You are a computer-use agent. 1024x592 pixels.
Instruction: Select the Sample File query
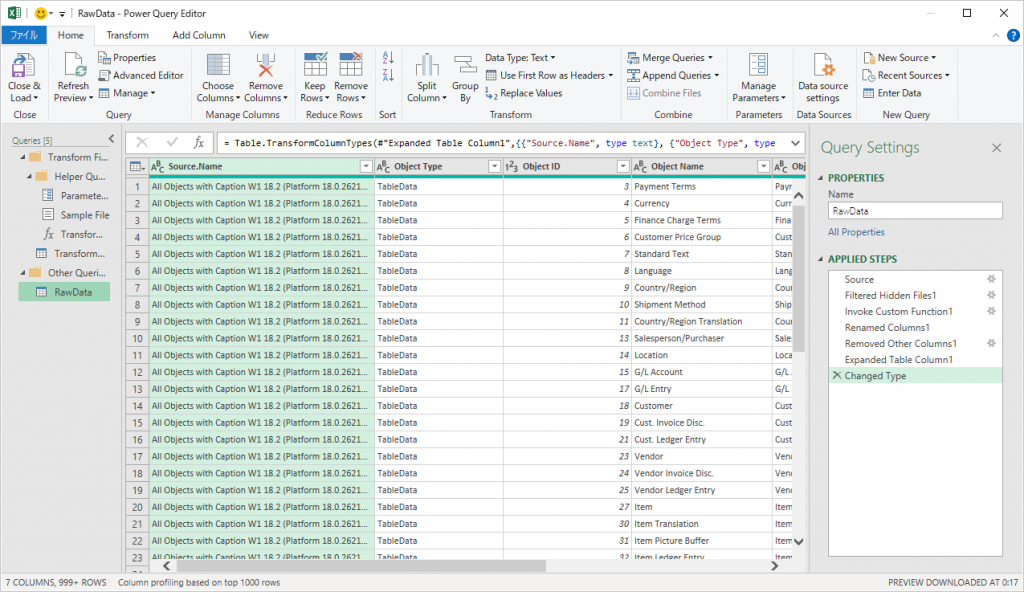click(75, 215)
